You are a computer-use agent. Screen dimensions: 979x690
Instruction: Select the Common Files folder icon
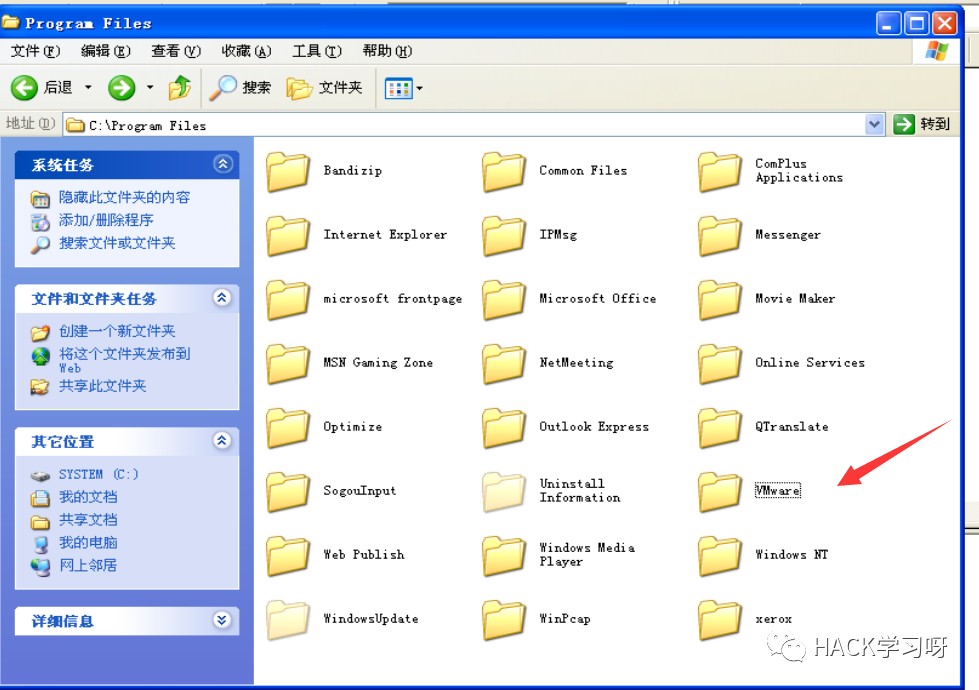[504, 170]
